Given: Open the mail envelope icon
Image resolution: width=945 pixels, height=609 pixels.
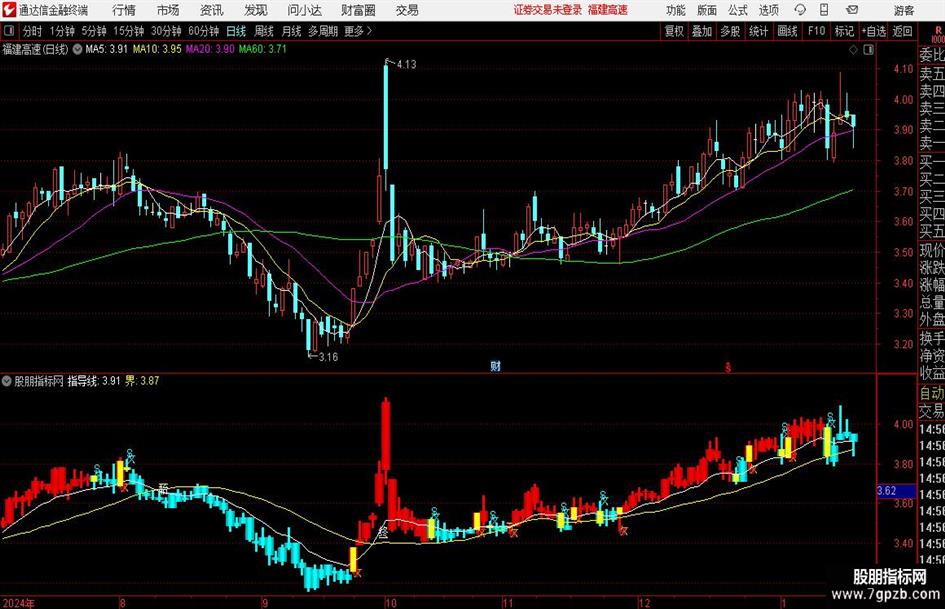Looking at the screenshot, I should [x=852, y=10].
